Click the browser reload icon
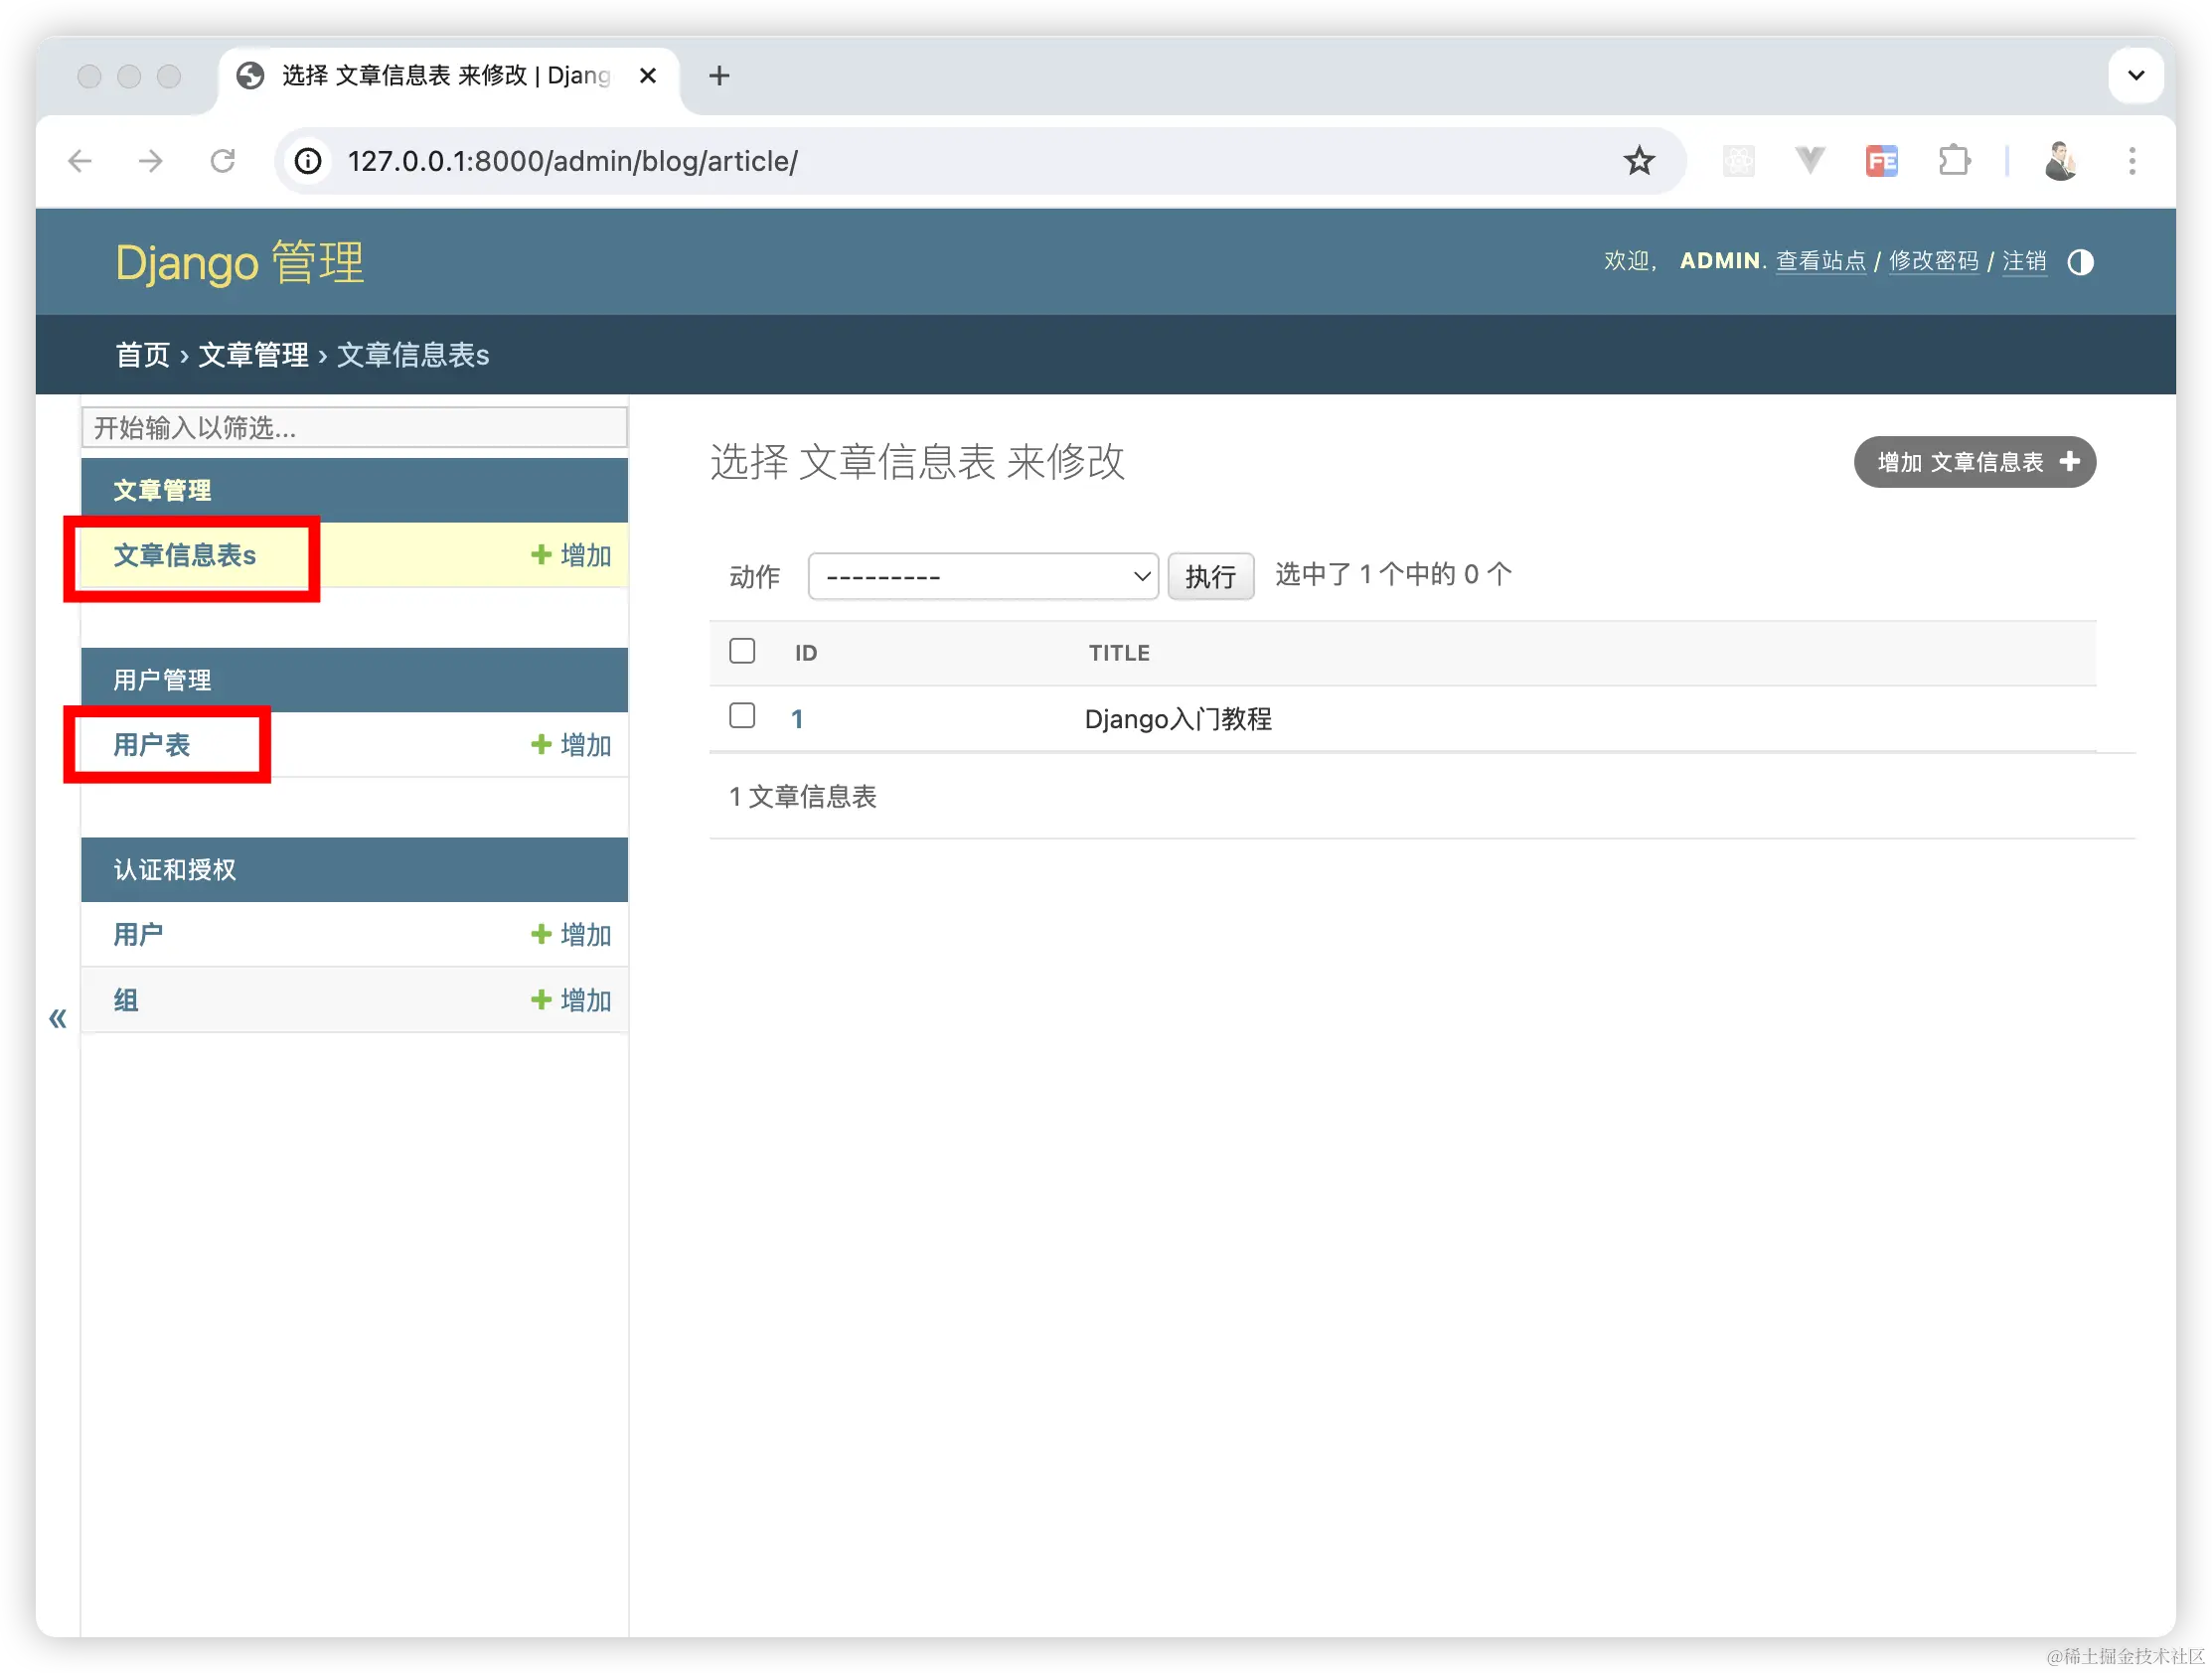2212x1673 pixels. click(x=222, y=161)
